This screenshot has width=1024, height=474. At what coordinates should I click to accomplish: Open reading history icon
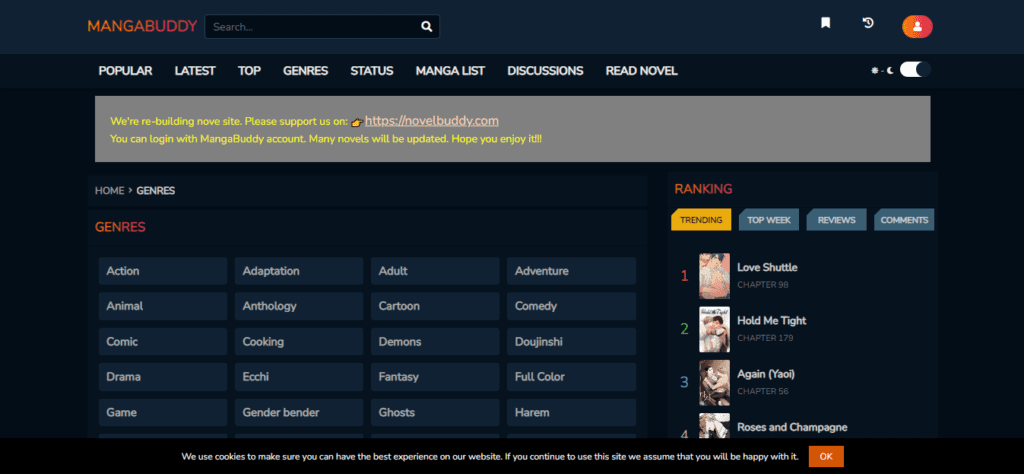tap(868, 24)
